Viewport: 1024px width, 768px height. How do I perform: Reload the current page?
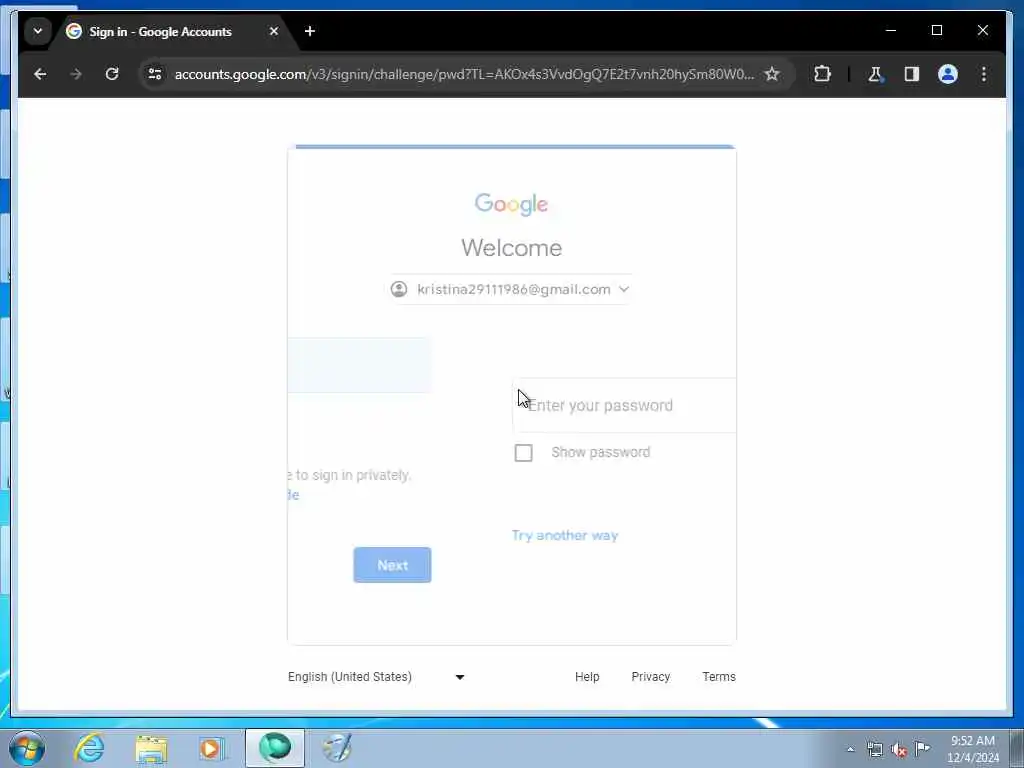pyautogui.click(x=112, y=74)
